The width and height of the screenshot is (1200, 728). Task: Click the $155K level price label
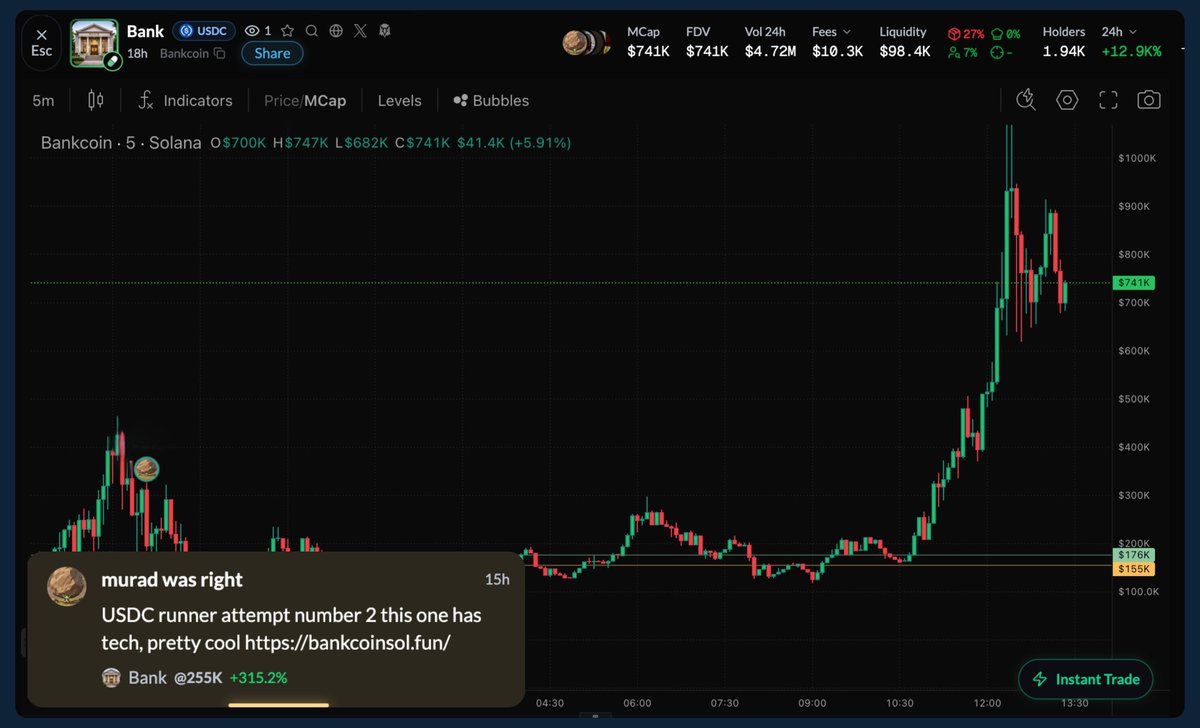click(1134, 569)
